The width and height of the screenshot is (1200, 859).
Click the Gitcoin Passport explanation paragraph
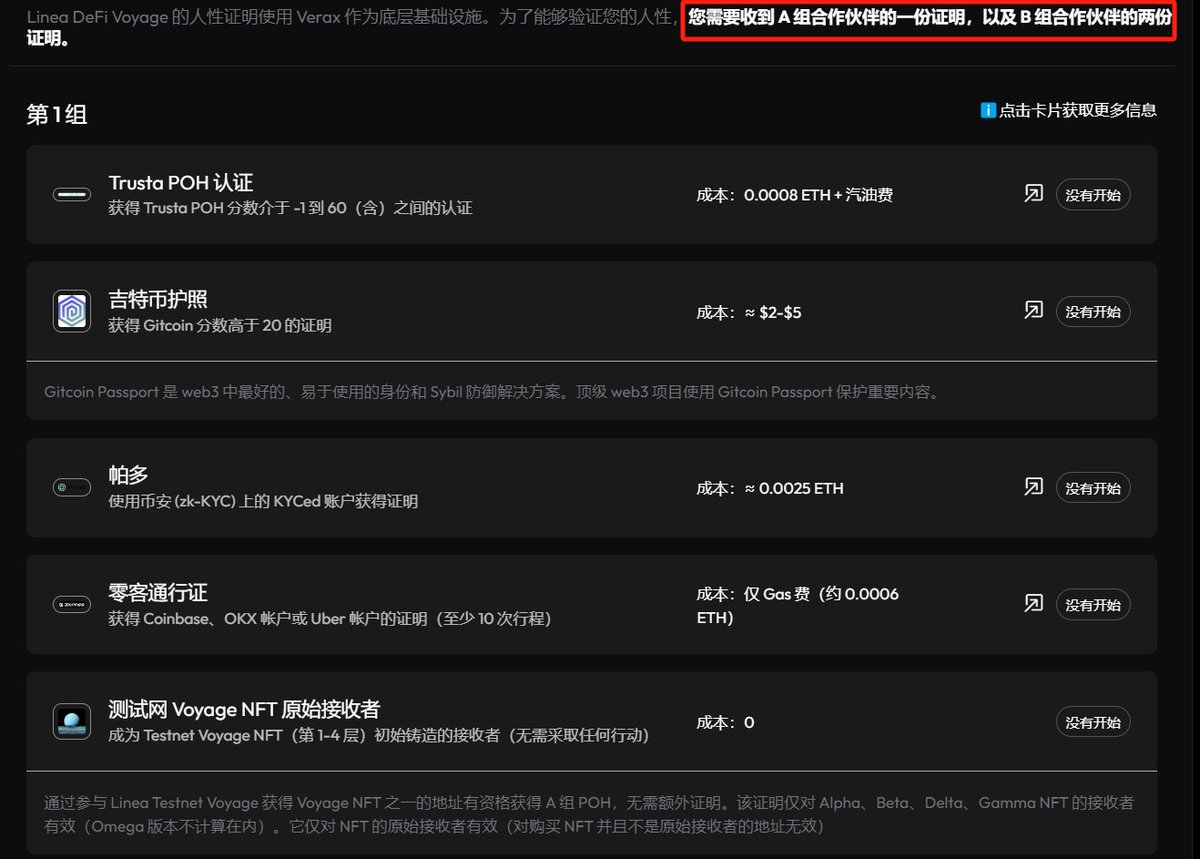click(x=492, y=392)
